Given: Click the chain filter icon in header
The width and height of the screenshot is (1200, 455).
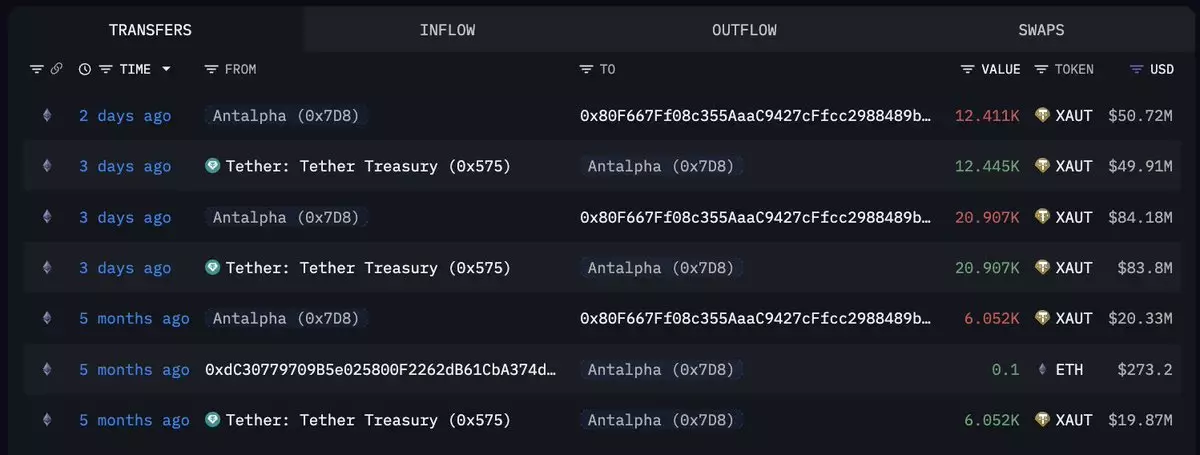Looking at the screenshot, I should click(37, 69).
